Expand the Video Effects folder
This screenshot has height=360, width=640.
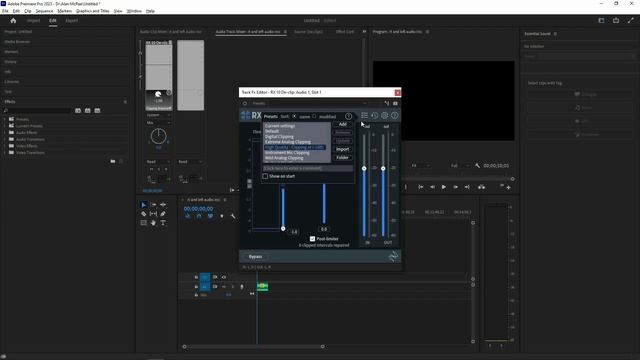tap(5, 146)
